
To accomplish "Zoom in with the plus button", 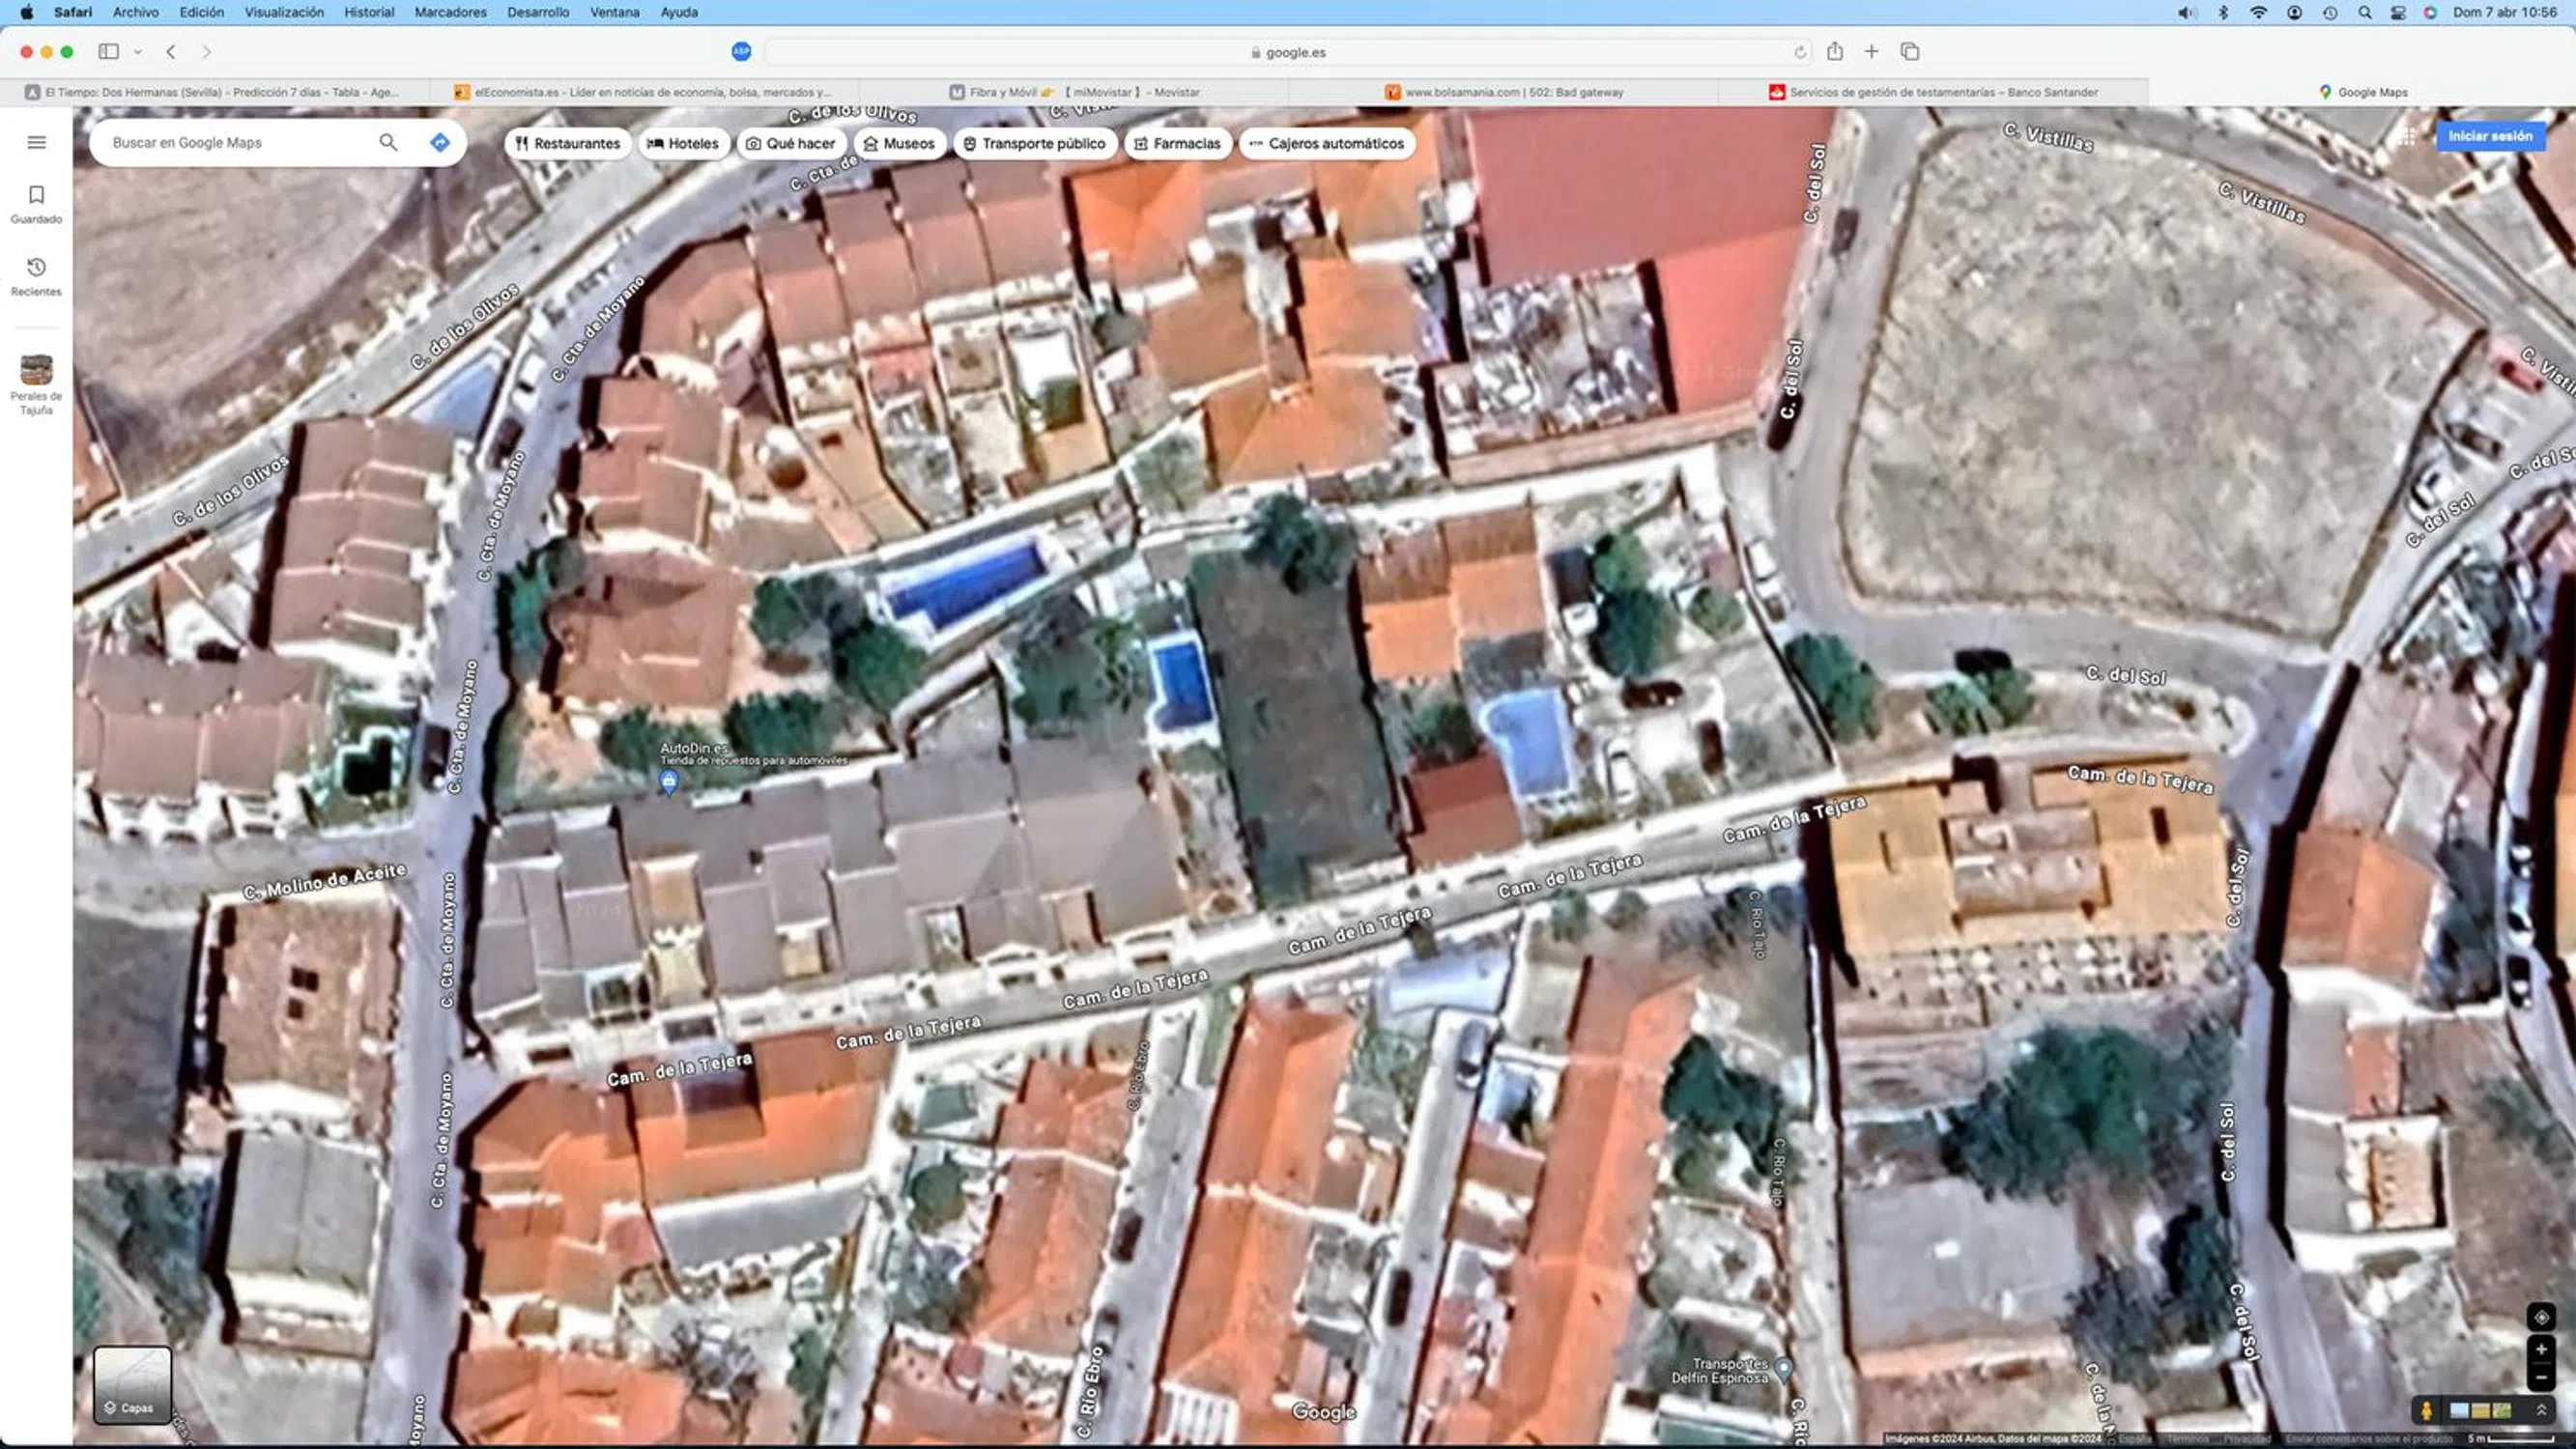I will pyautogui.click(x=2540, y=1349).
